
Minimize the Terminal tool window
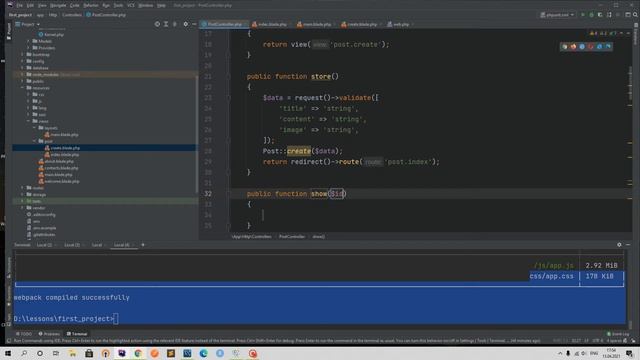[x=628, y=245]
